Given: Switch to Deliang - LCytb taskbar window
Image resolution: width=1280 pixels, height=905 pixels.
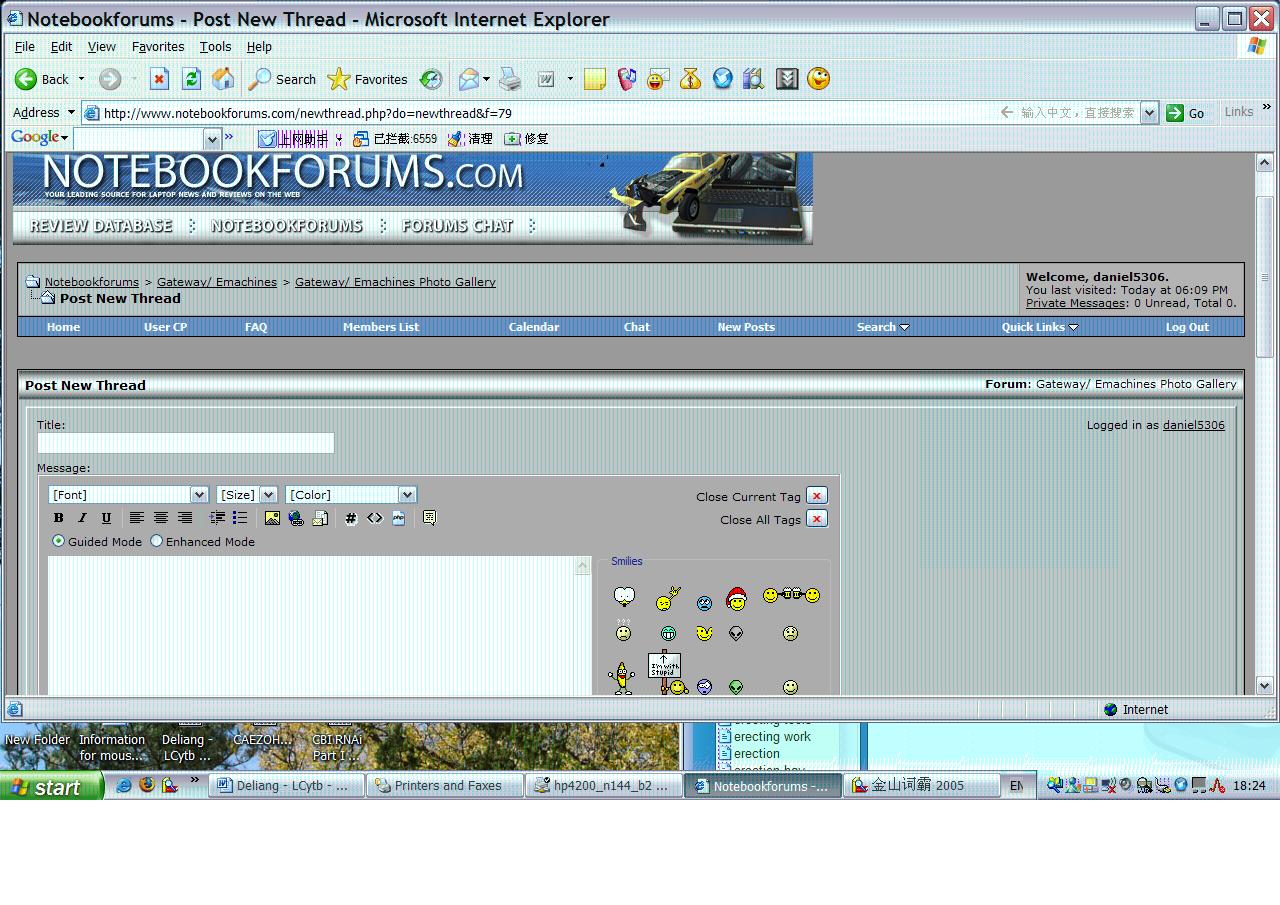Looking at the screenshot, I should point(287,786).
